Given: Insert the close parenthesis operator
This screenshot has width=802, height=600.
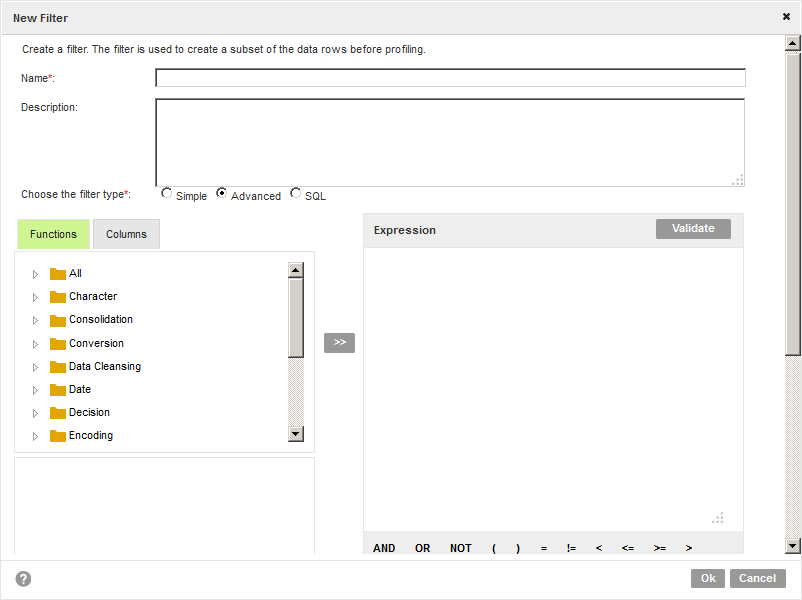Looking at the screenshot, I should [x=518, y=548].
